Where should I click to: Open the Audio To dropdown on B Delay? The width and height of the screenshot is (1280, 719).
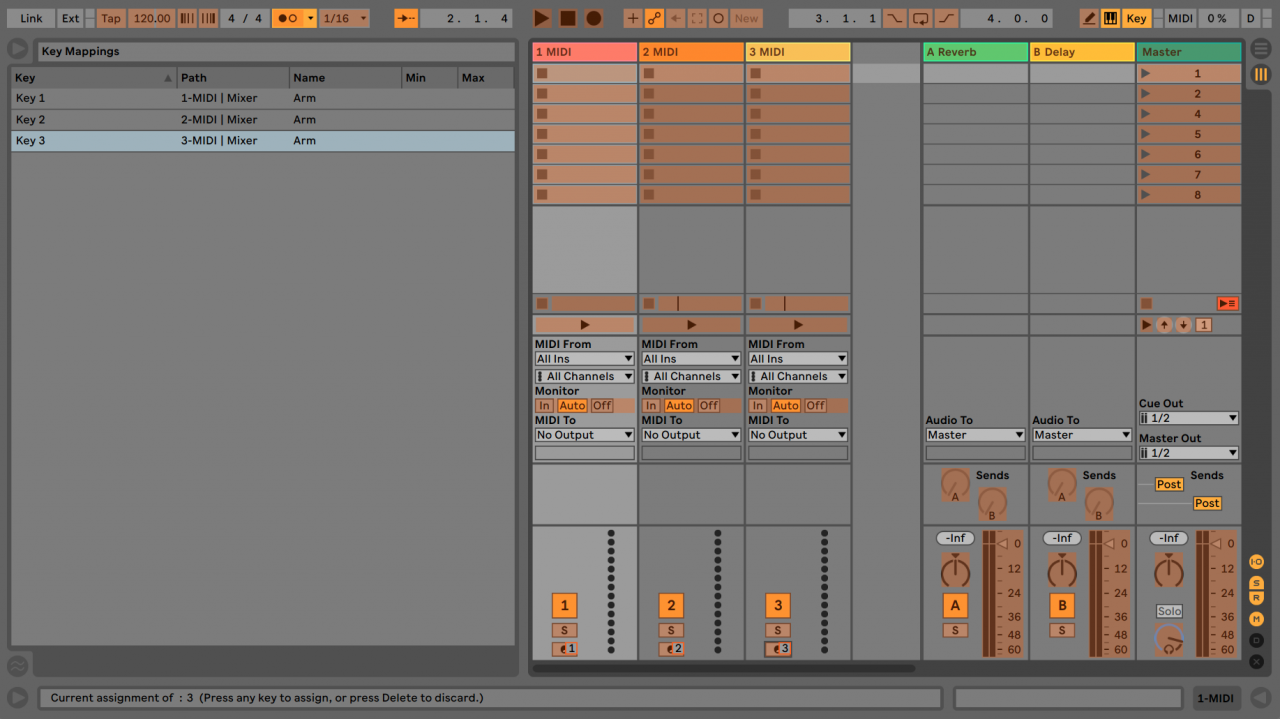(x=1081, y=434)
